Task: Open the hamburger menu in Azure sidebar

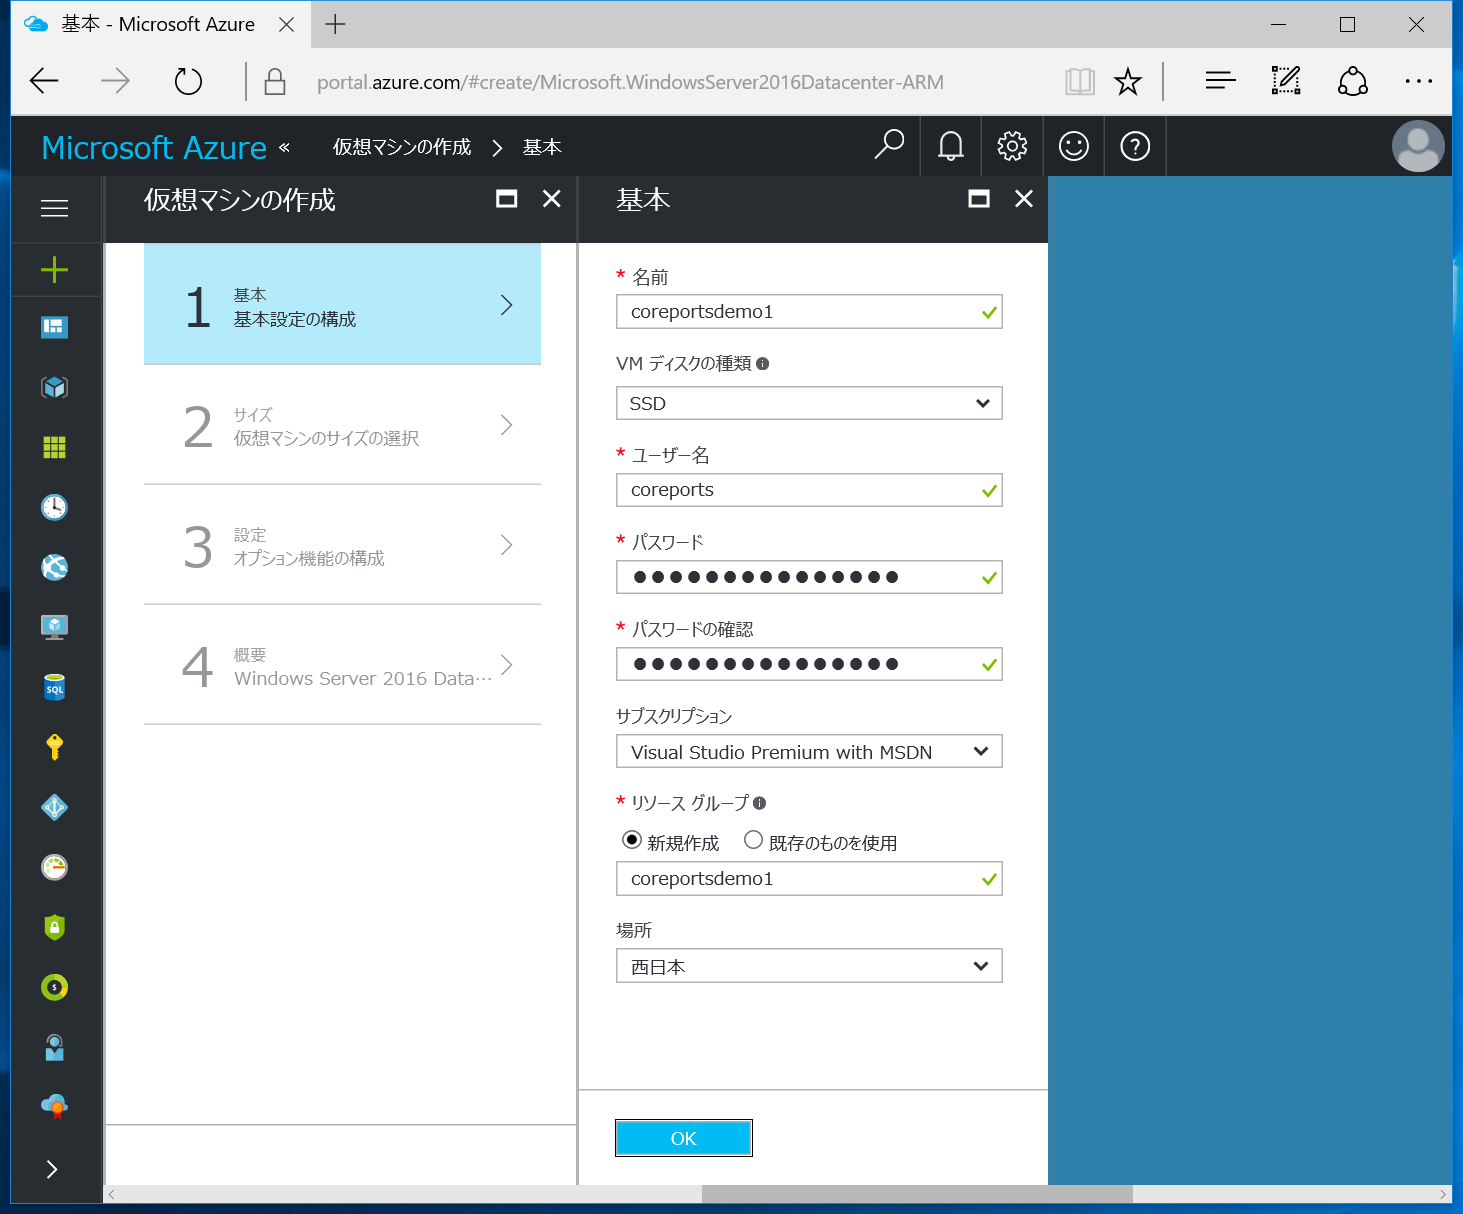Action: (54, 208)
